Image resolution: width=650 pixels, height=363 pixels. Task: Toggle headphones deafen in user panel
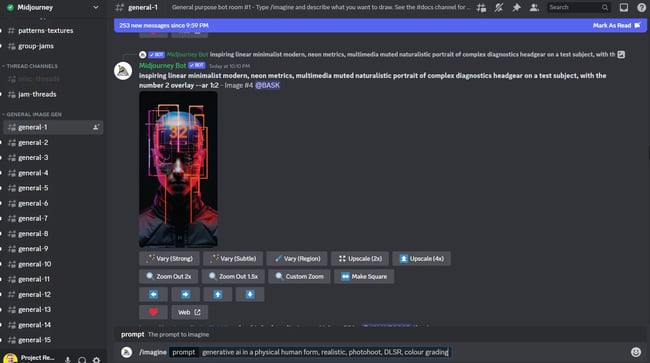[82, 359]
